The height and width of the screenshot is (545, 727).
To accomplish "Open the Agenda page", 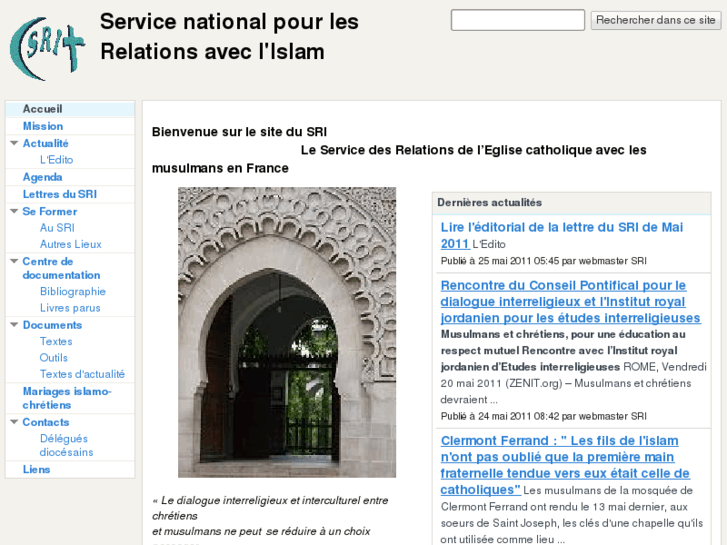I will point(42,177).
